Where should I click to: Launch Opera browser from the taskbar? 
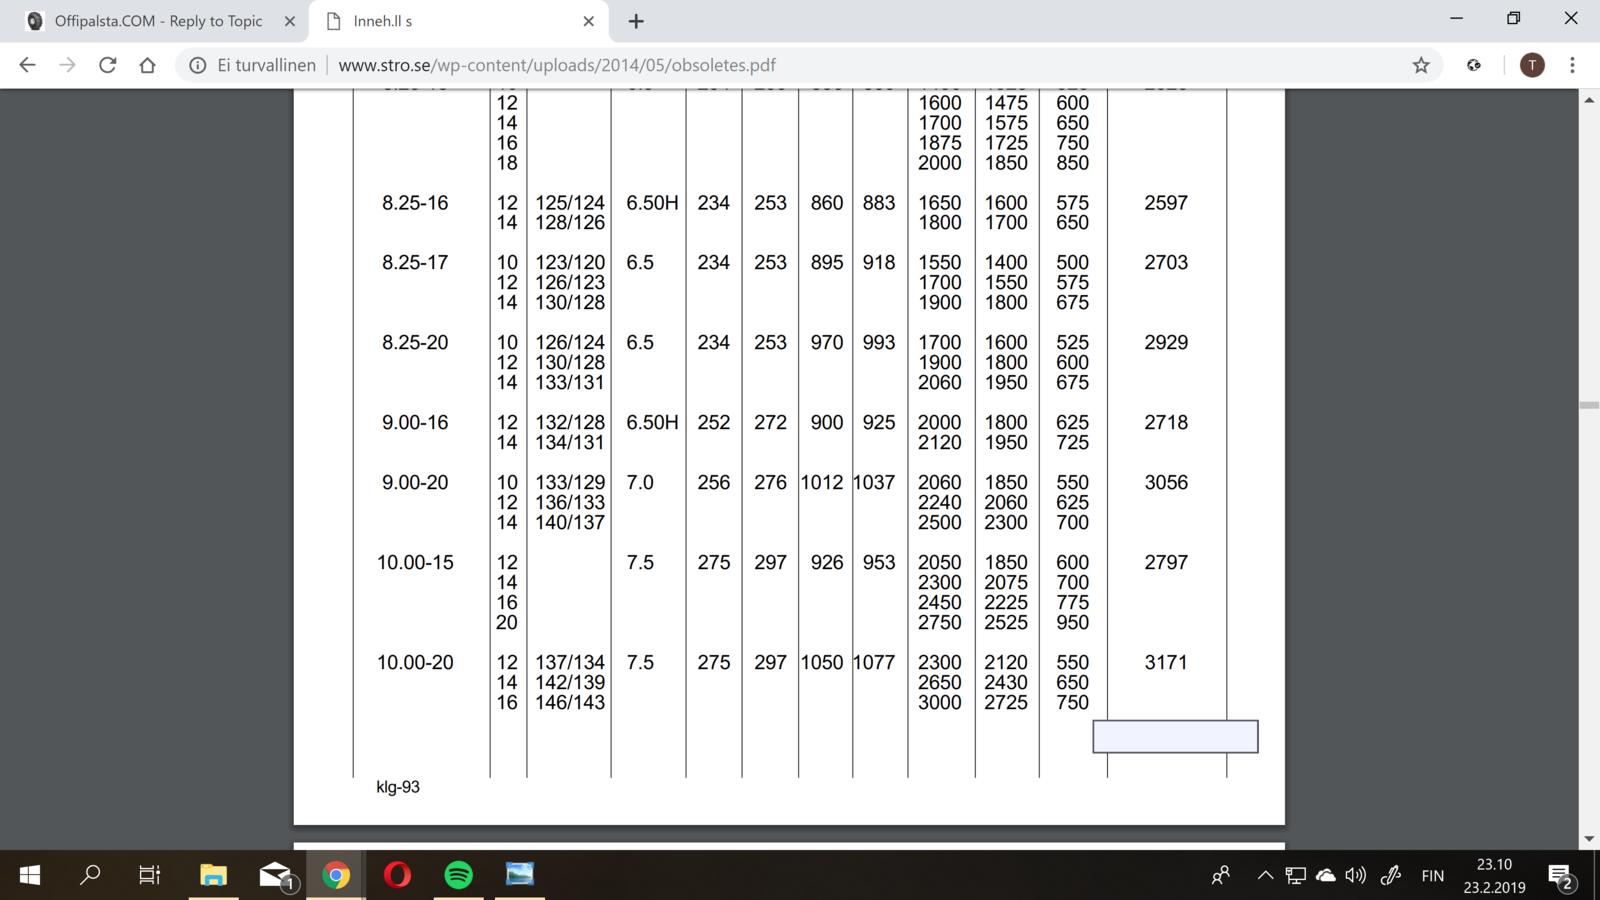pyautogui.click(x=397, y=876)
